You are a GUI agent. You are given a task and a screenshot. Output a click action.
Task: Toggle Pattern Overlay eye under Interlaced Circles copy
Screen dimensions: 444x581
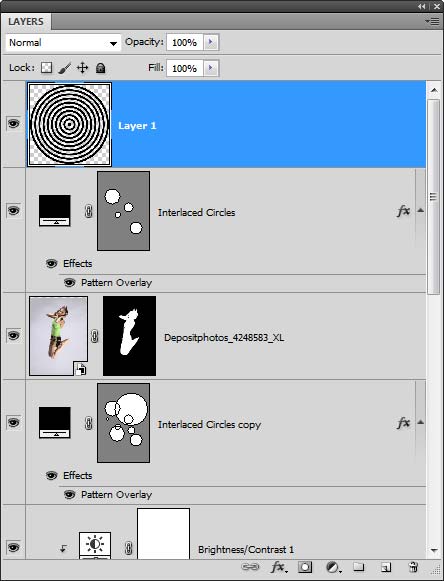(x=69, y=495)
